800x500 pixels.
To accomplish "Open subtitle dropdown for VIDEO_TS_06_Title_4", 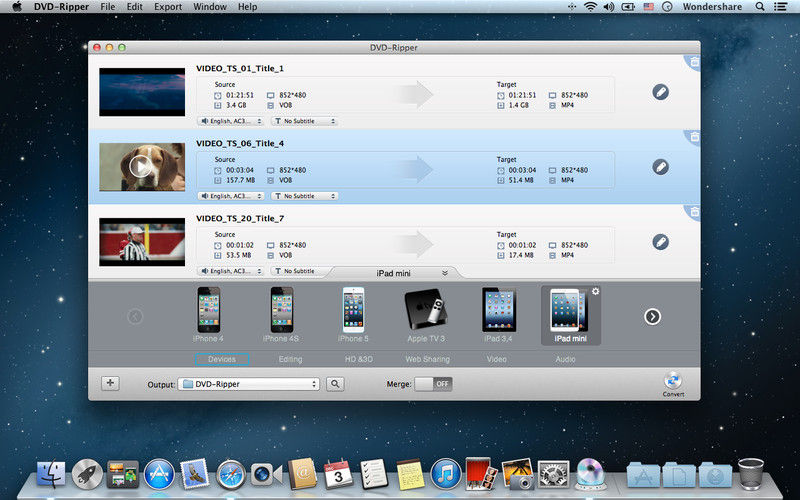I will point(305,196).
